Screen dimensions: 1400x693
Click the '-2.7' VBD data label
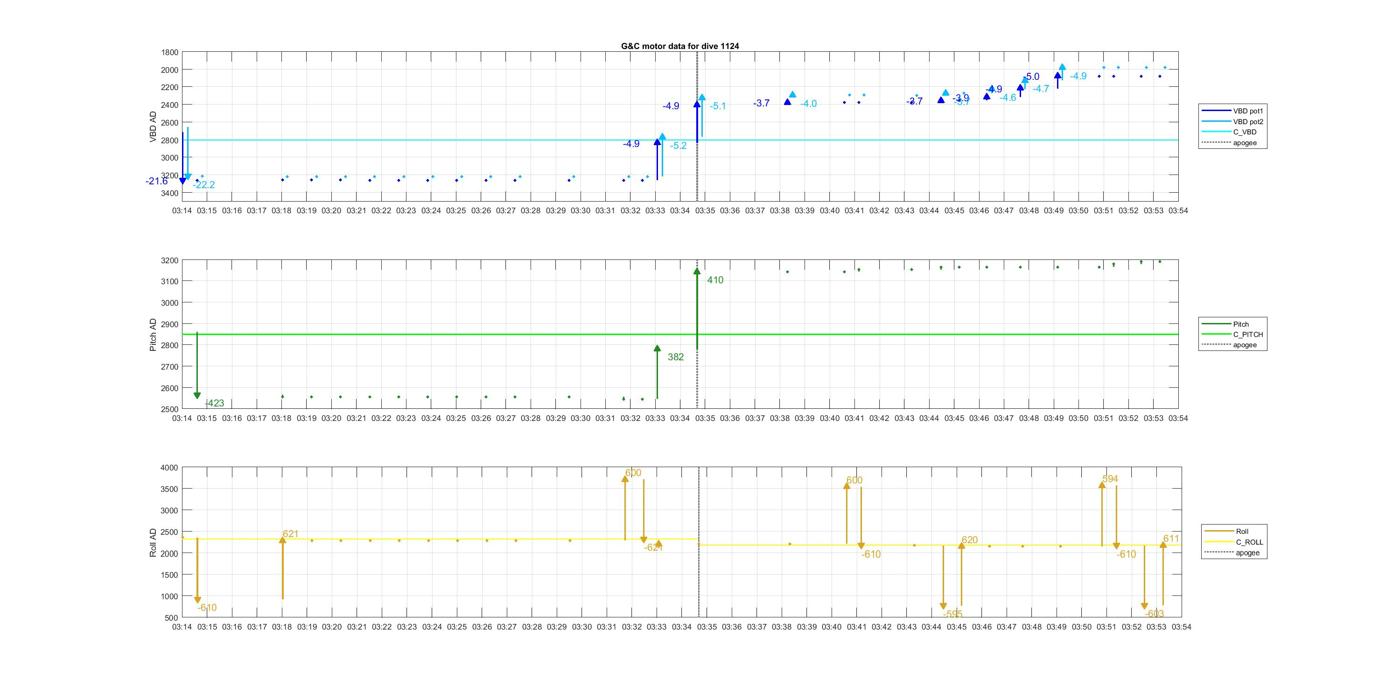[915, 102]
